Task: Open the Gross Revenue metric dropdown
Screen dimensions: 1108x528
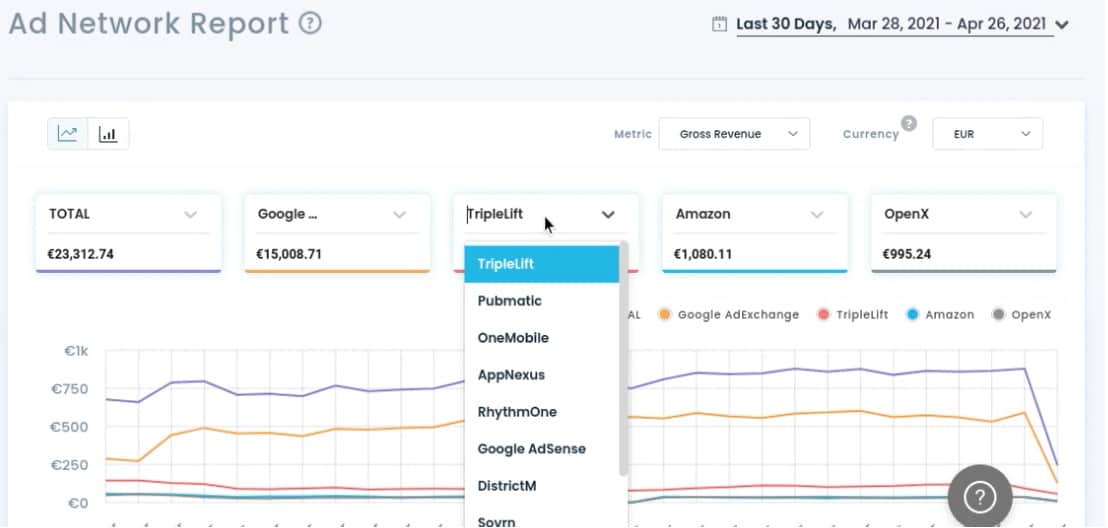Action: tap(734, 134)
